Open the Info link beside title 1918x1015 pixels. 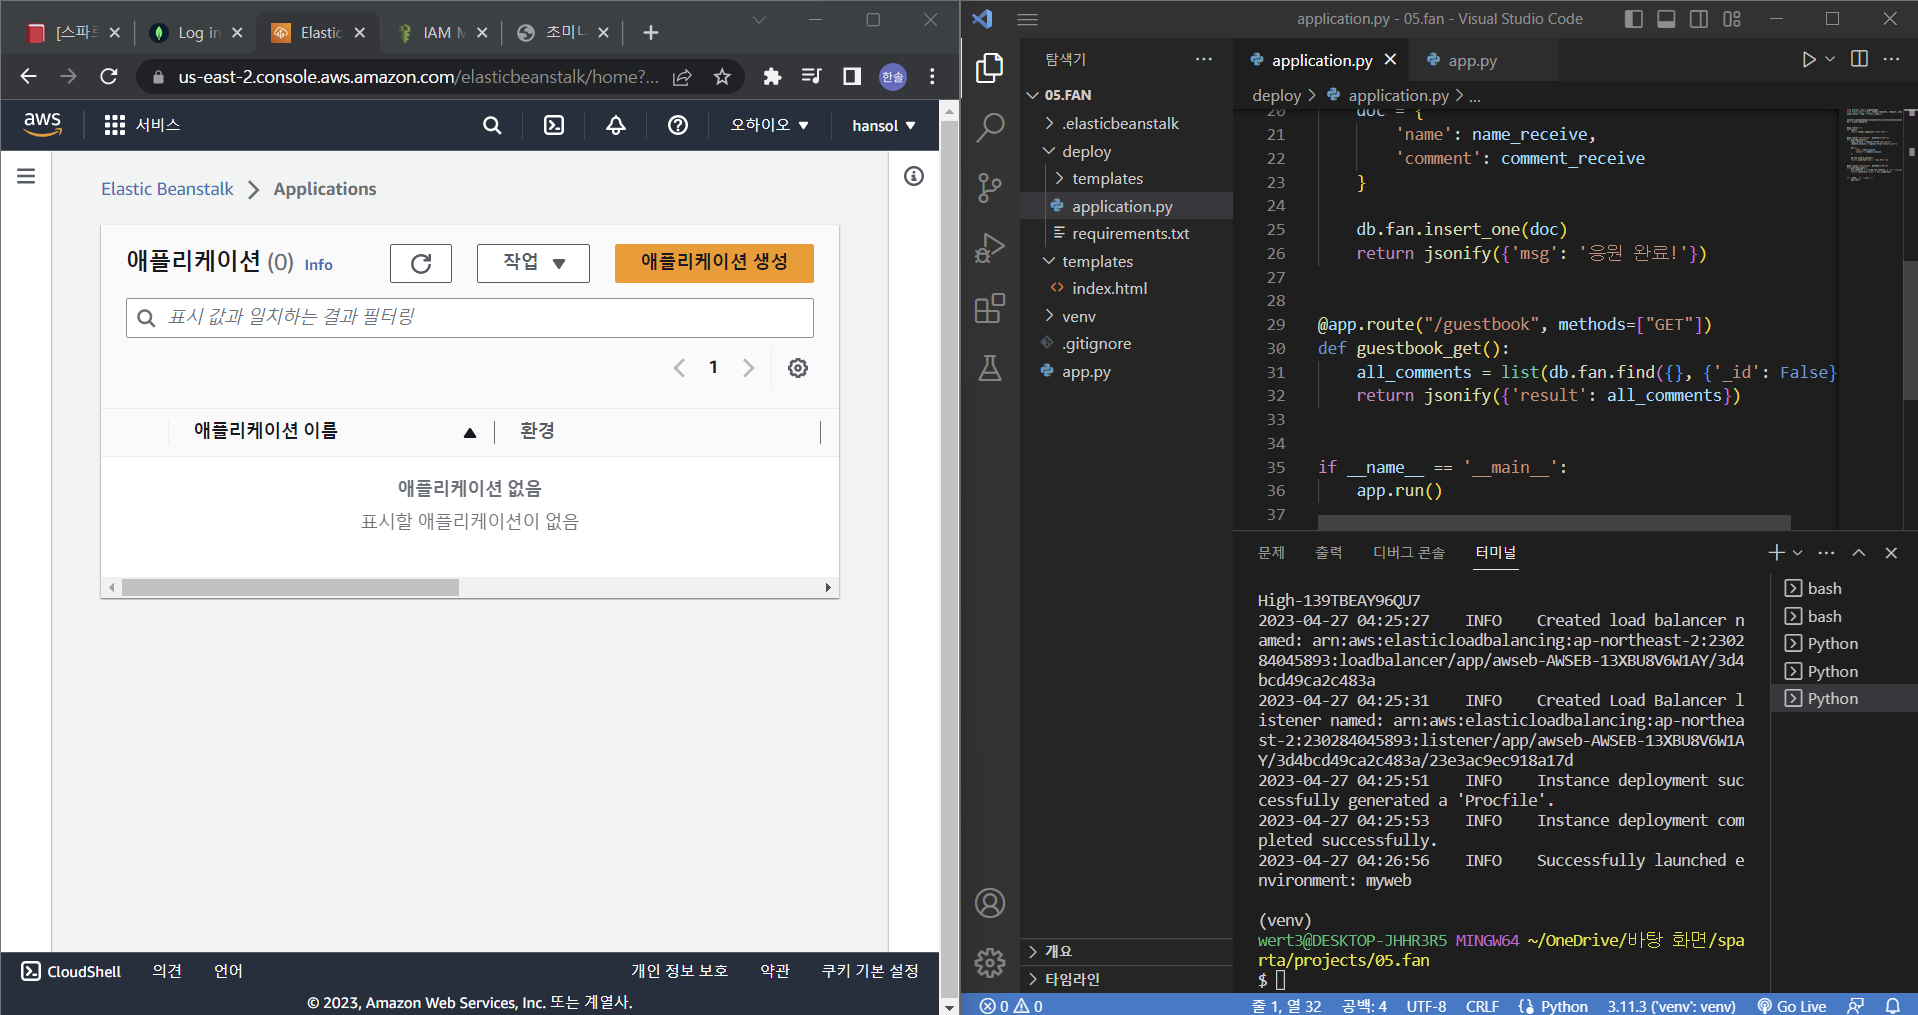[318, 265]
